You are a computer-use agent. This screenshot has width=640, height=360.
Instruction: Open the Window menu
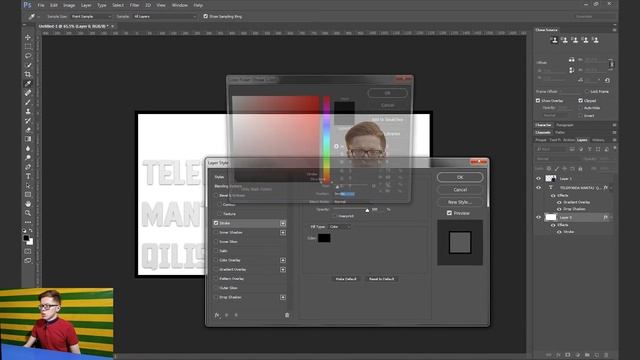180,5
